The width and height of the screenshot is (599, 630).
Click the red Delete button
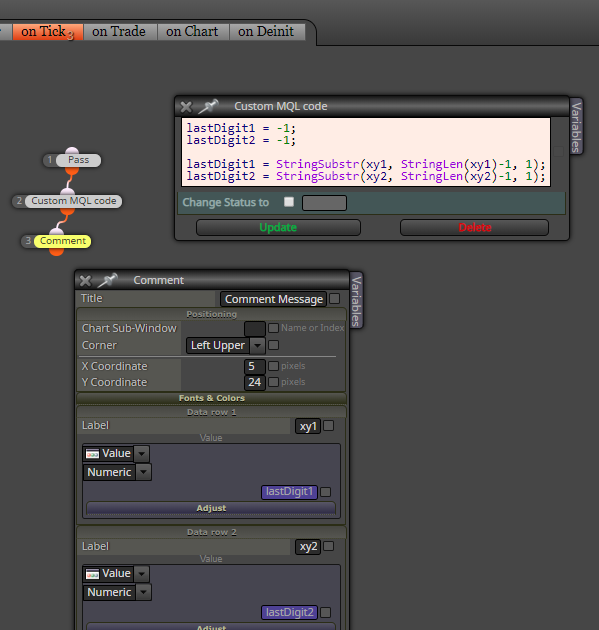[x=474, y=227]
